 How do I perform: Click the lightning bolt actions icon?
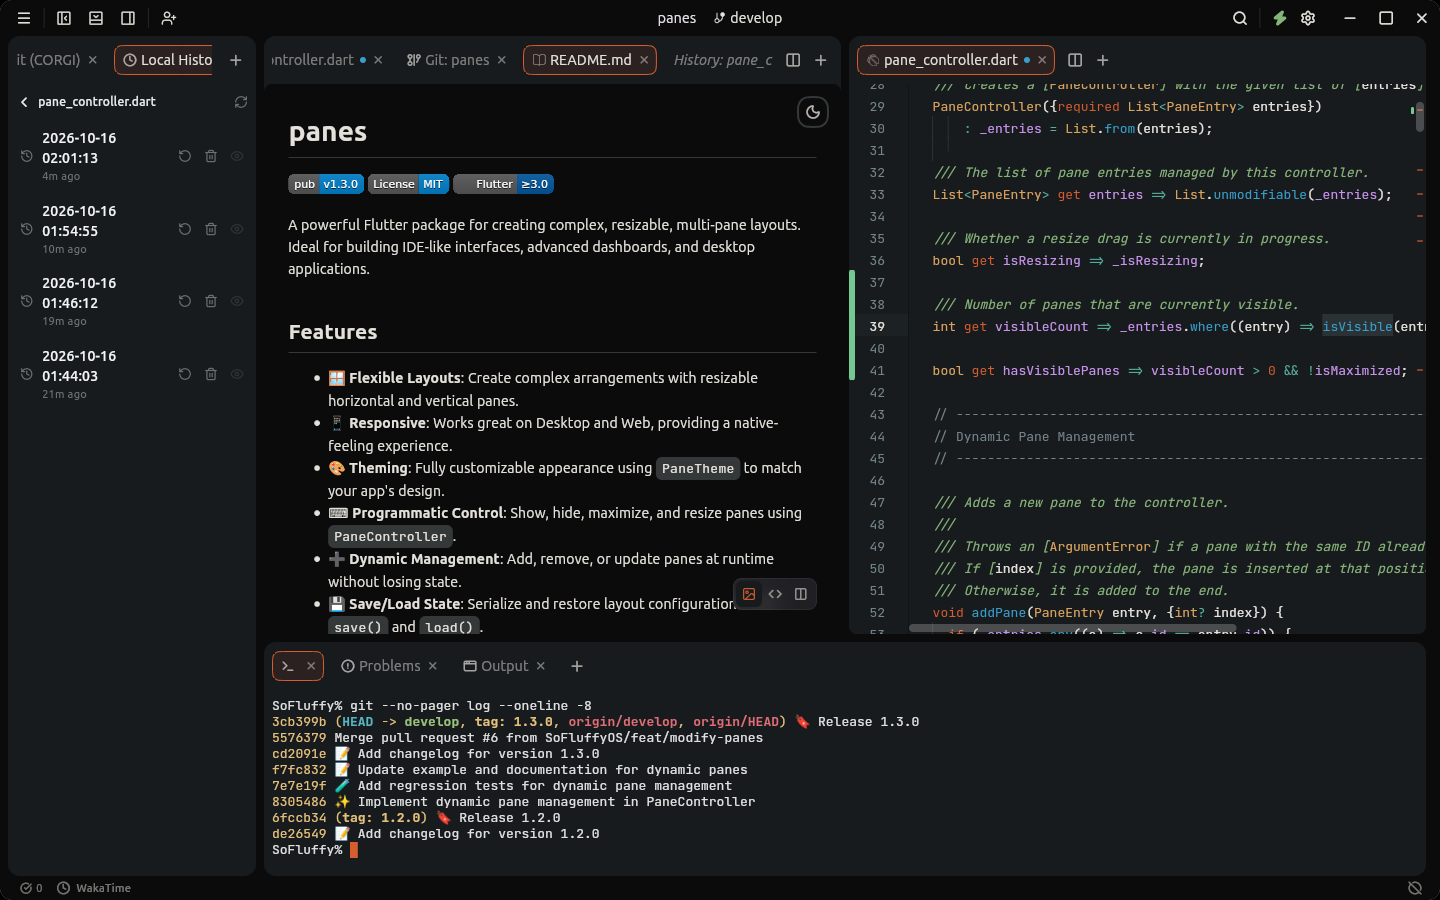(x=1279, y=18)
